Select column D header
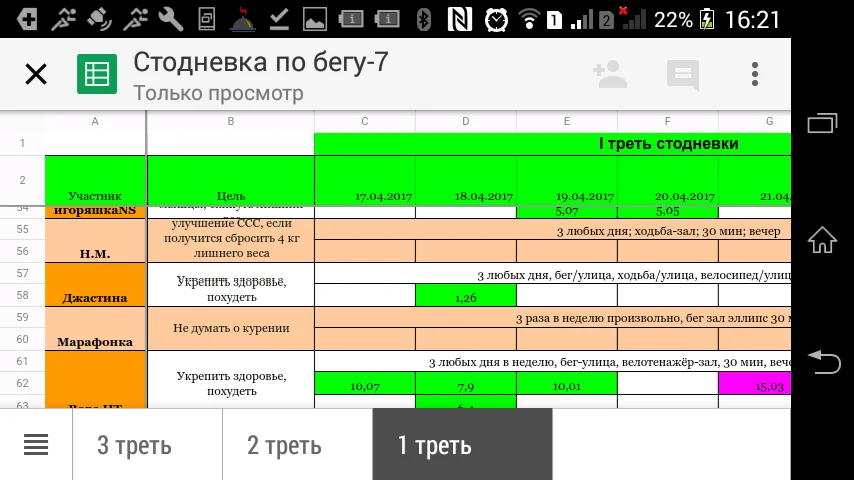Viewport: 854px width, 480px height. point(466,121)
